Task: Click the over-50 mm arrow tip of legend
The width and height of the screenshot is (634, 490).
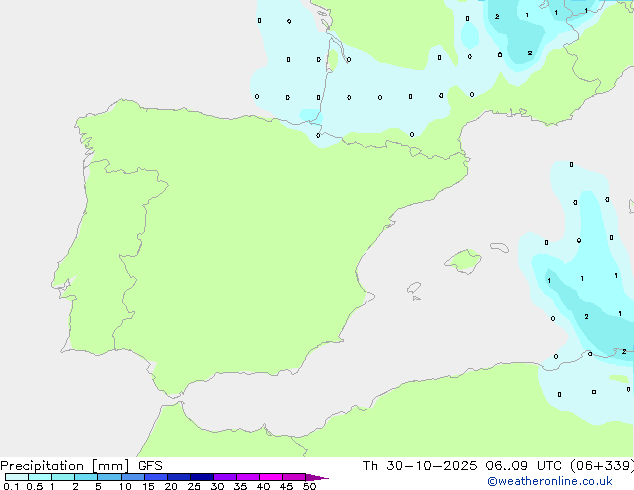Action: 317,477
